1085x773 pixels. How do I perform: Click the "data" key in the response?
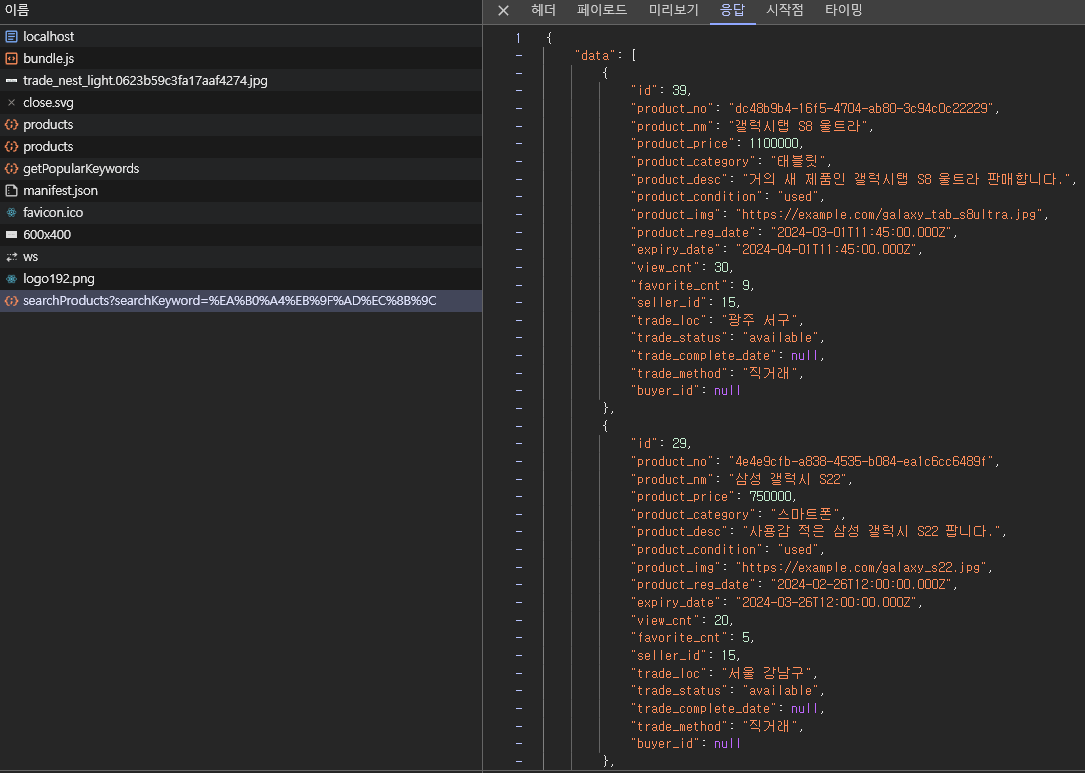(x=595, y=55)
